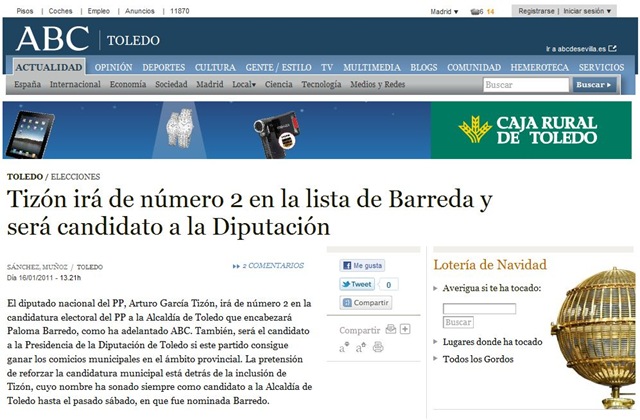Viewport: 640px width, 420px height.
Task: Send article by email envelope icon
Action: 391,329
